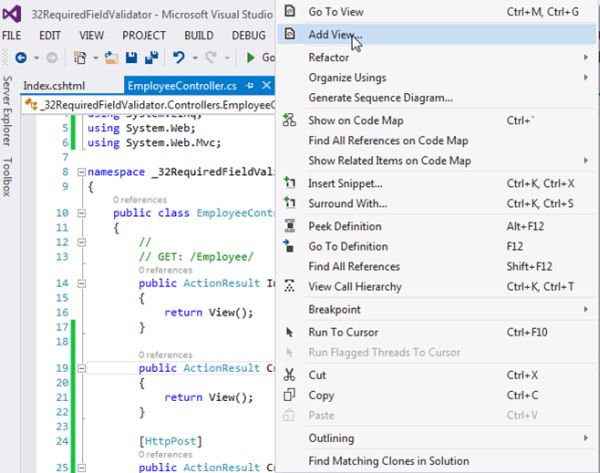The width and height of the screenshot is (600, 473).
Task: Click the class navigation combo box
Action: 150,104
